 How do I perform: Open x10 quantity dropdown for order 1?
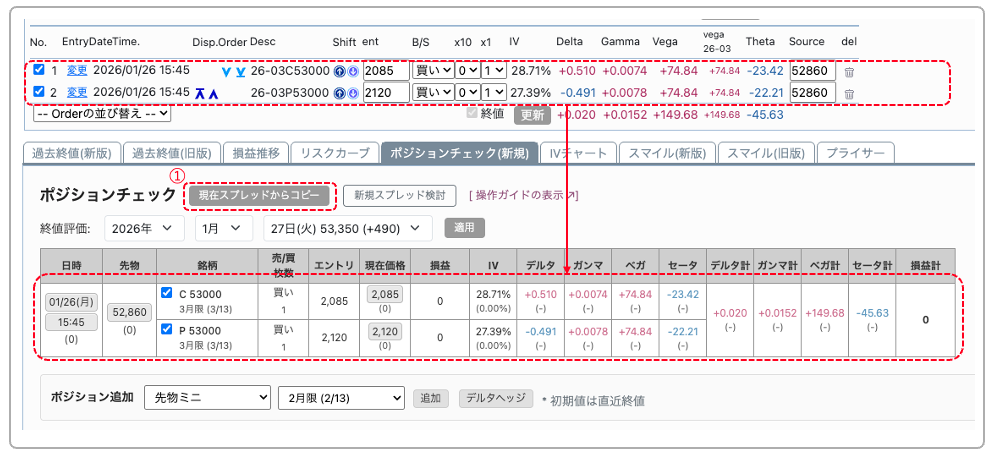click(x=468, y=71)
